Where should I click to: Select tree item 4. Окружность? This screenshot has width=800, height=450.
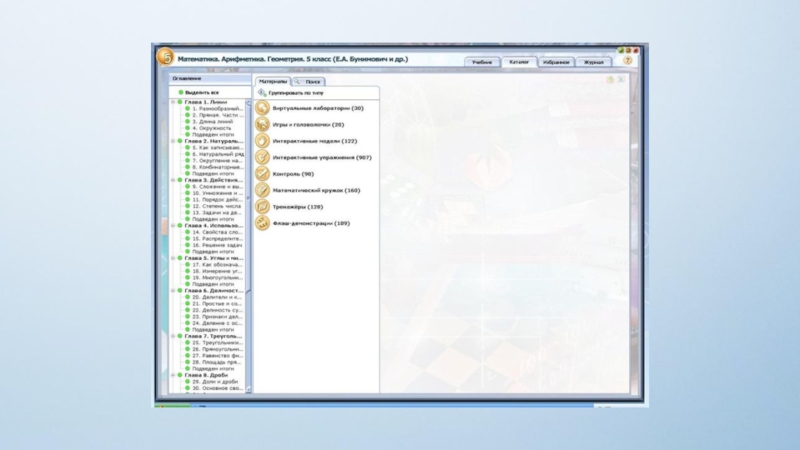[x=211, y=128]
